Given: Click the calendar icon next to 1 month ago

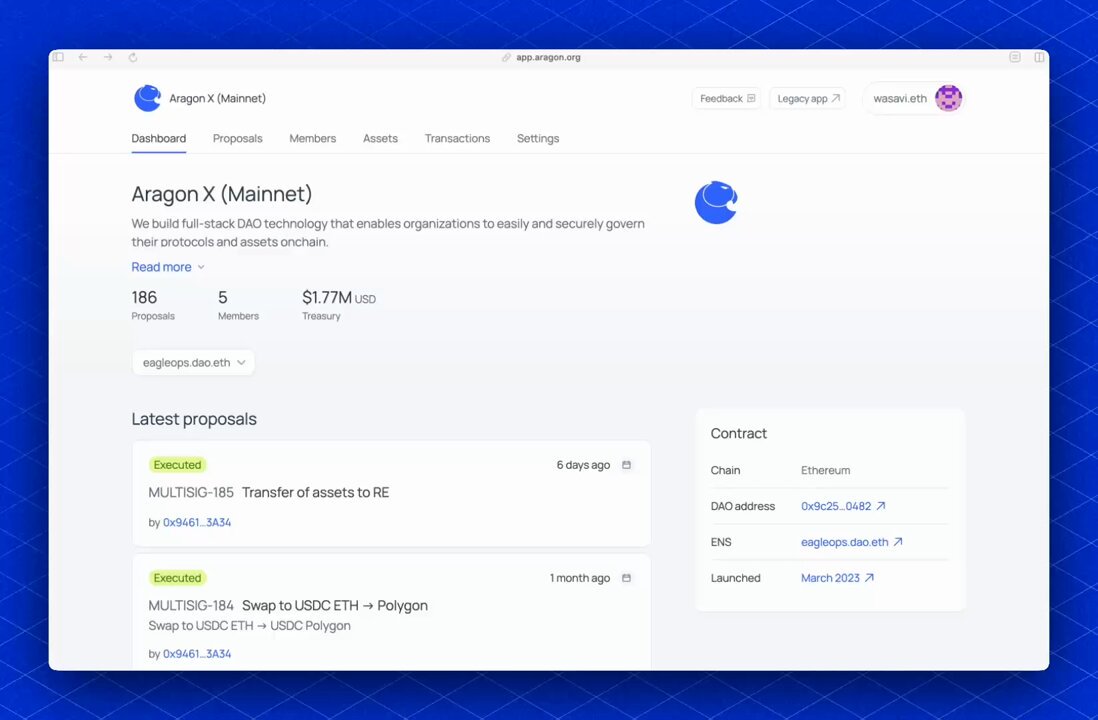Looking at the screenshot, I should 627,578.
